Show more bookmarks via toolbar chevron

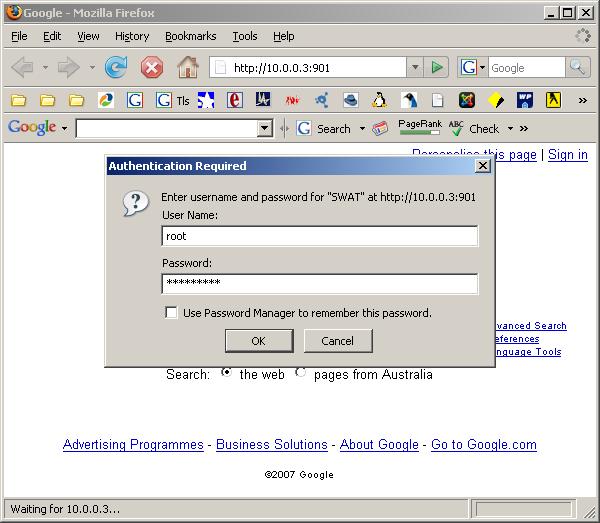(582, 101)
